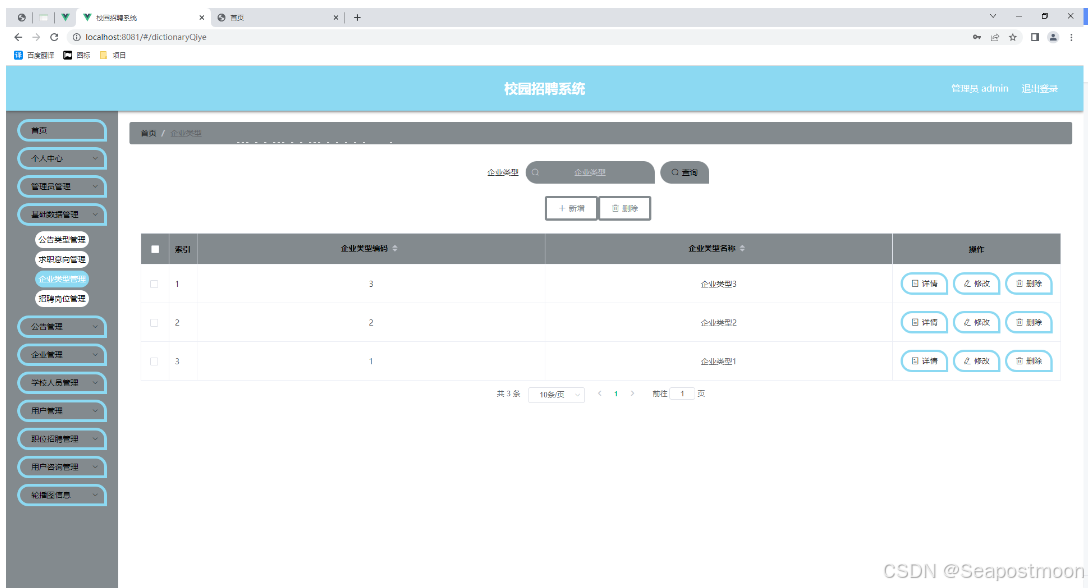
Task: Click the magnifier icon inside the search field
Action: tap(537, 172)
